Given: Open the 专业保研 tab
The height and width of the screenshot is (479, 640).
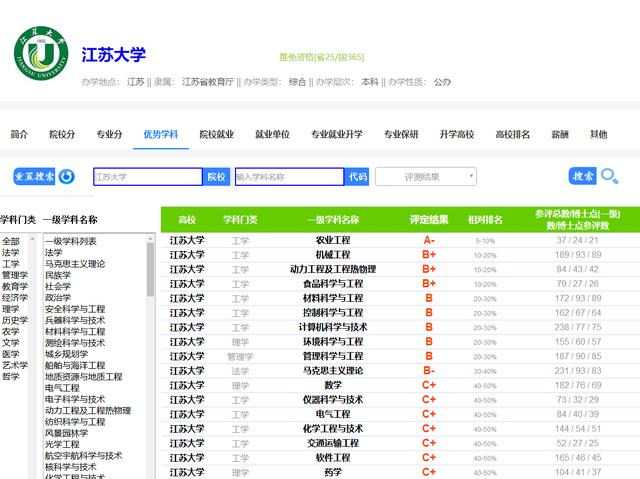Looking at the screenshot, I should (401, 134).
